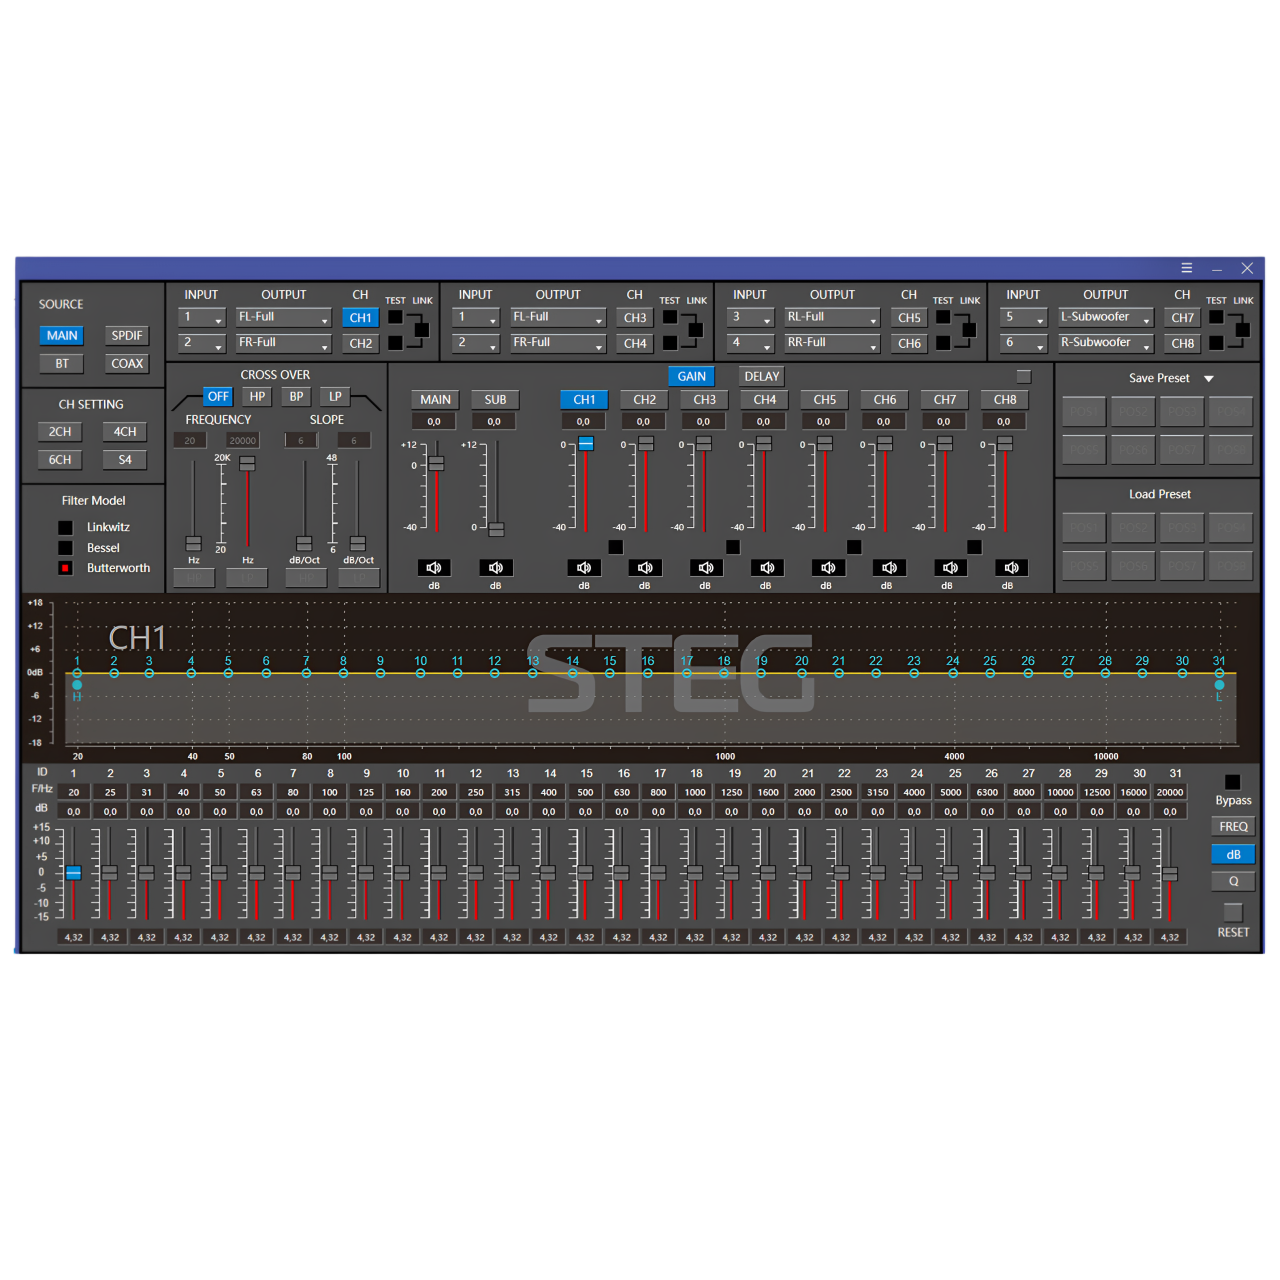The width and height of the screenshot is (1280, 1280).
Task: Click the FREQ button beside the equalizer
Action: pos(1233,827)
